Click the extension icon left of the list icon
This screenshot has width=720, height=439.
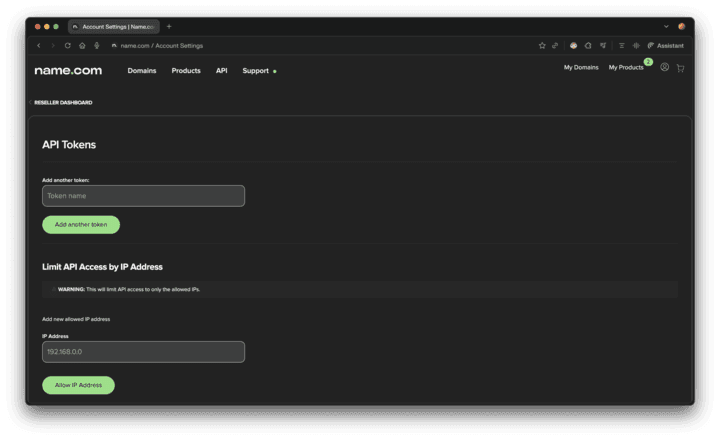(x=603, y=45)
